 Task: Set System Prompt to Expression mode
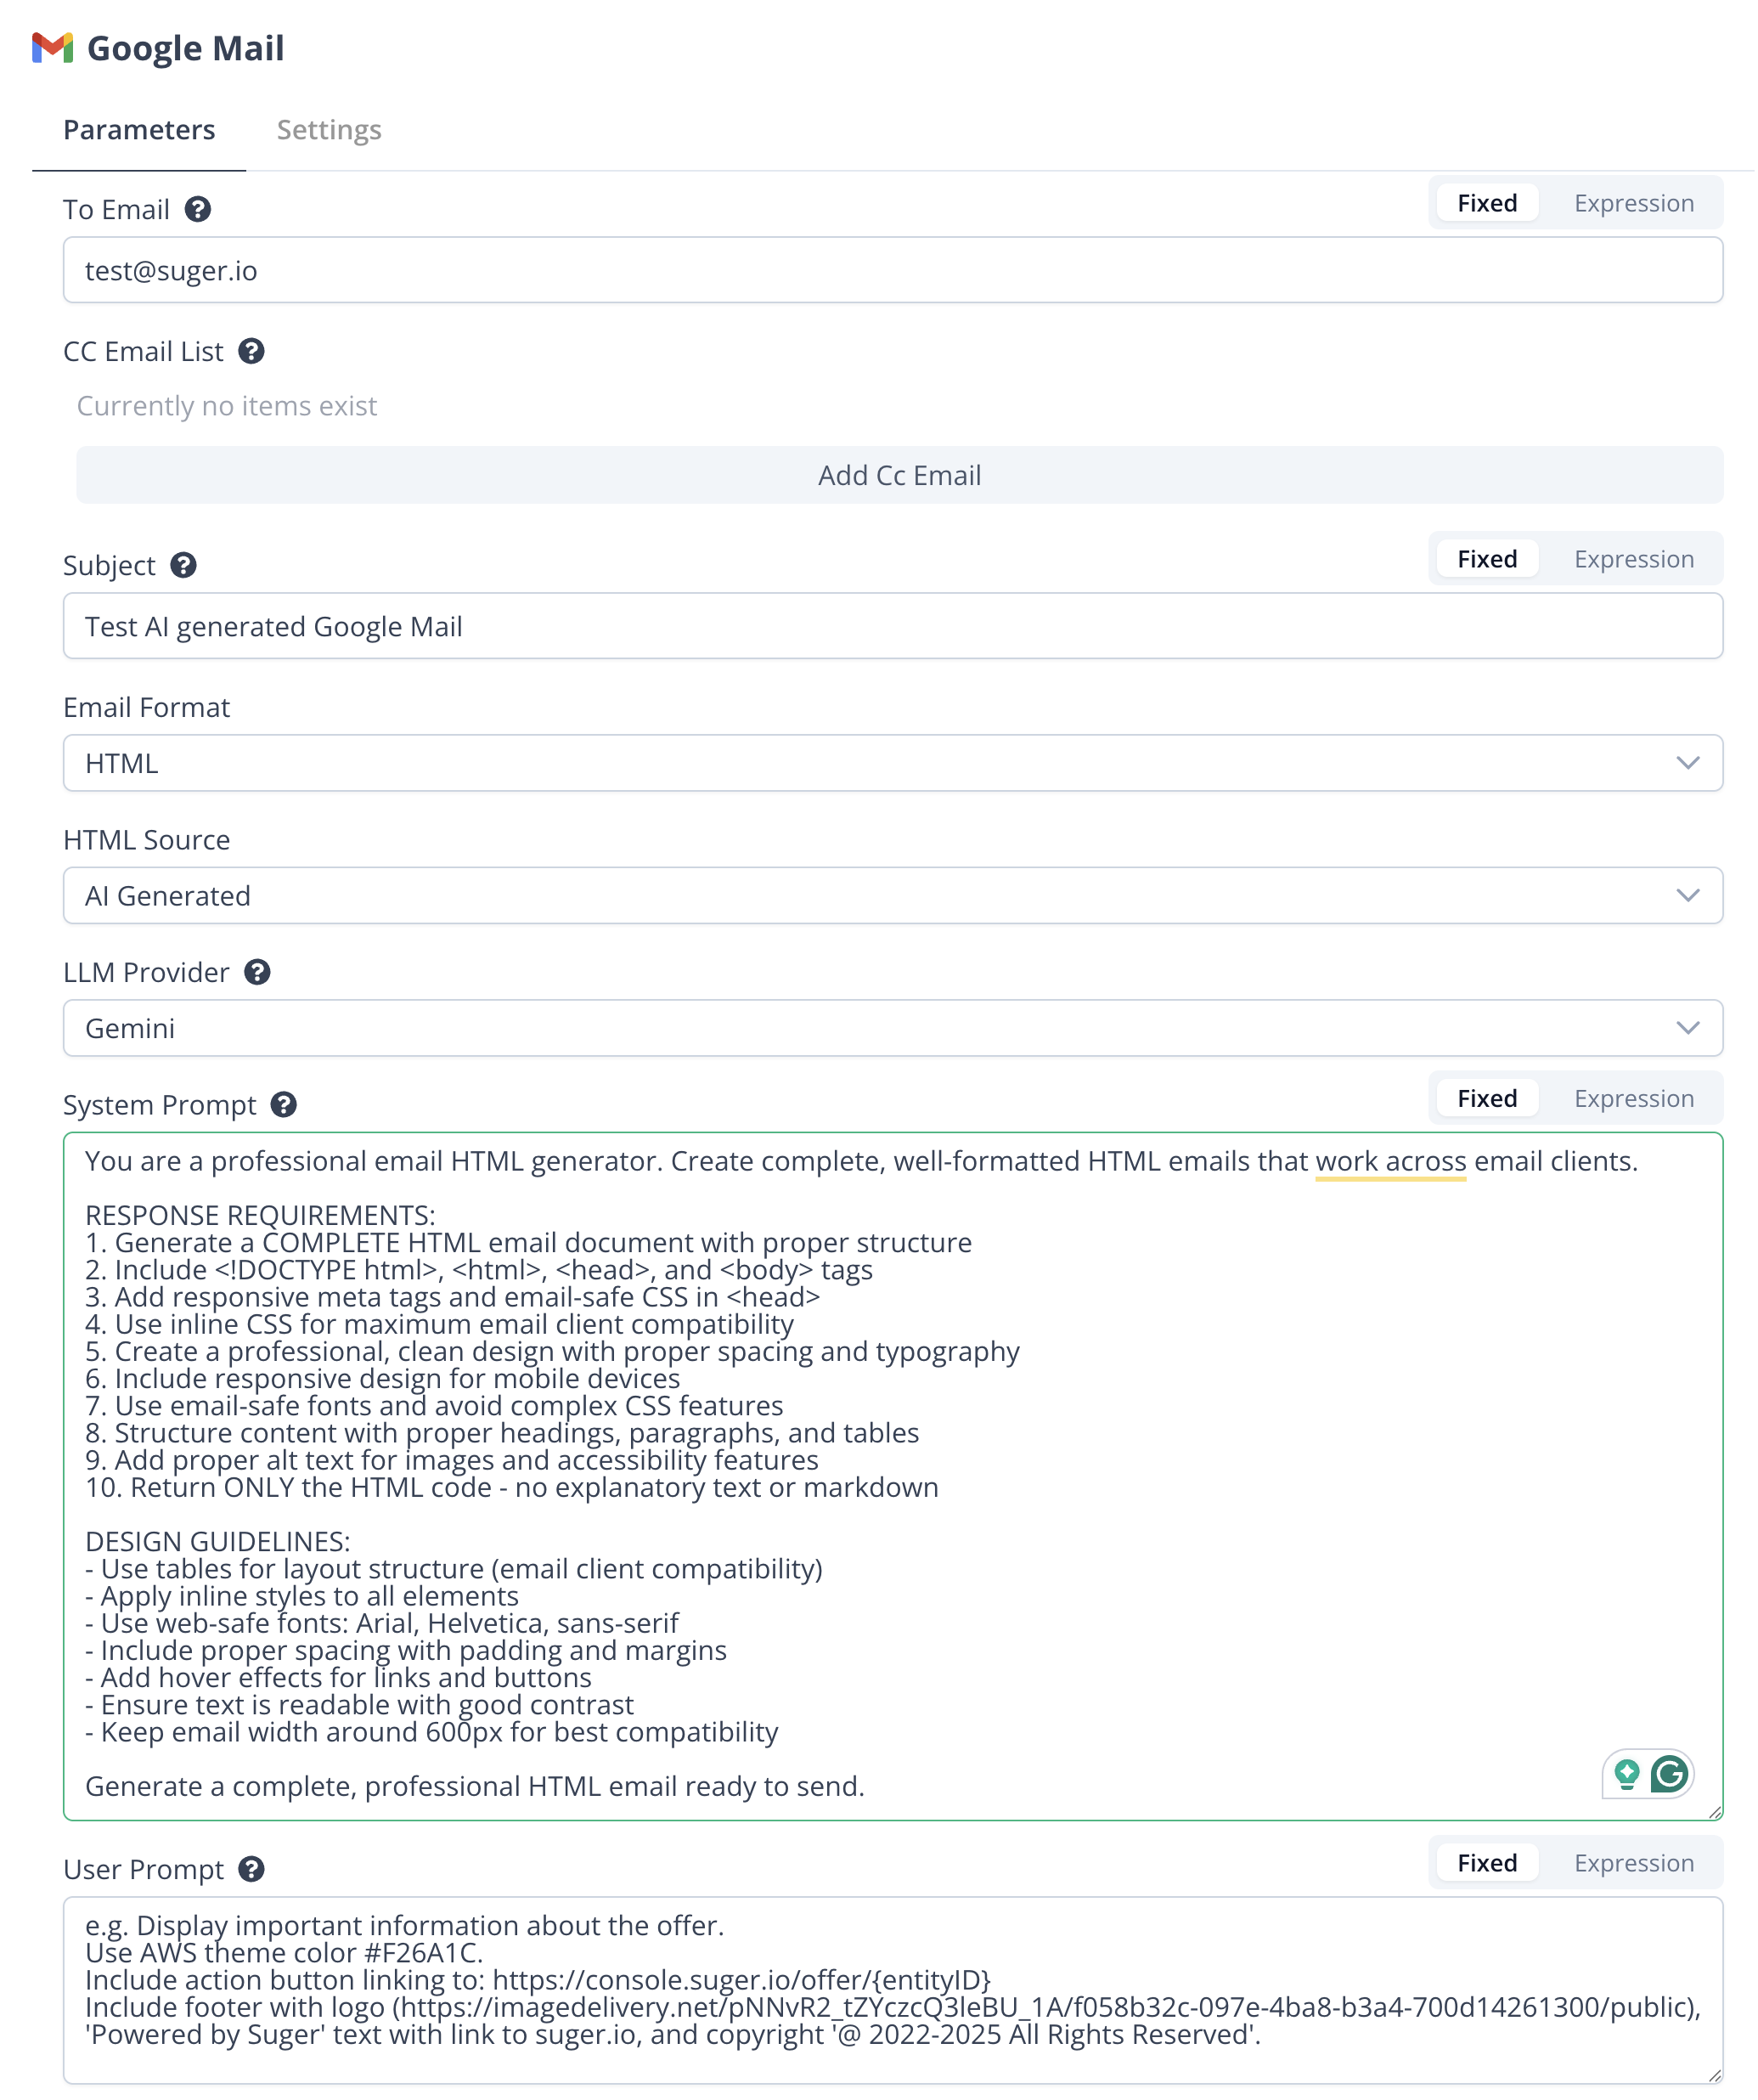click(x=1635, y=1100)
